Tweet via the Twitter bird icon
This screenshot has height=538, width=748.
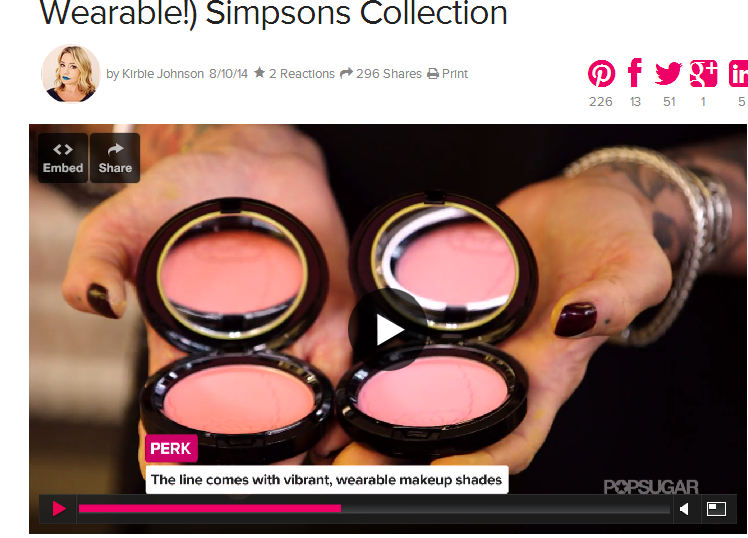click(668, 73)
